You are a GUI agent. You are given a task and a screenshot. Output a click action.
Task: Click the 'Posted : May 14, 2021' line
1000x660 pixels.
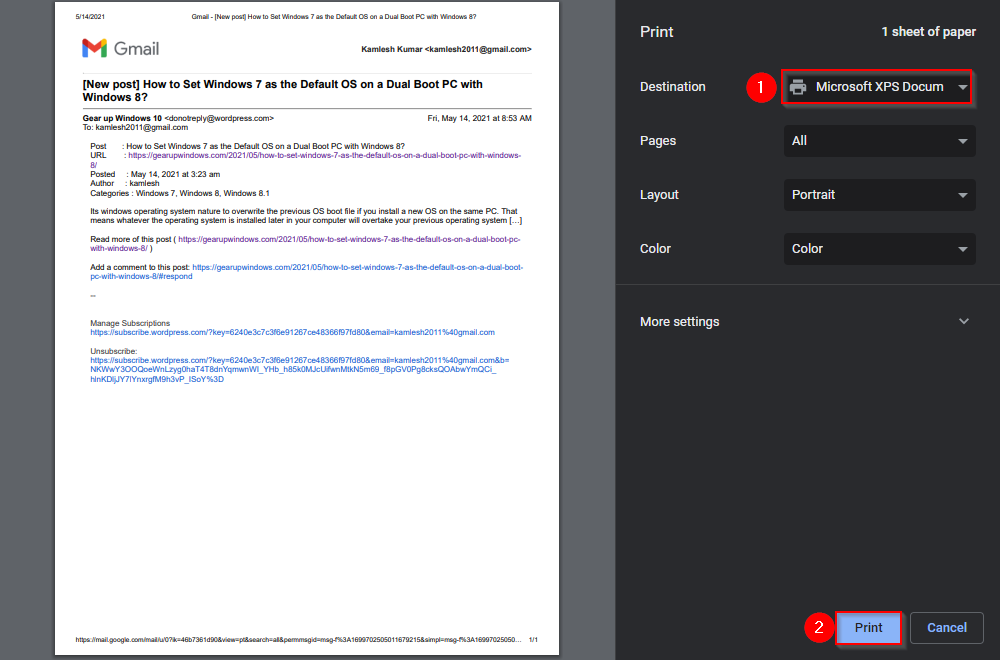coord(155,174)
